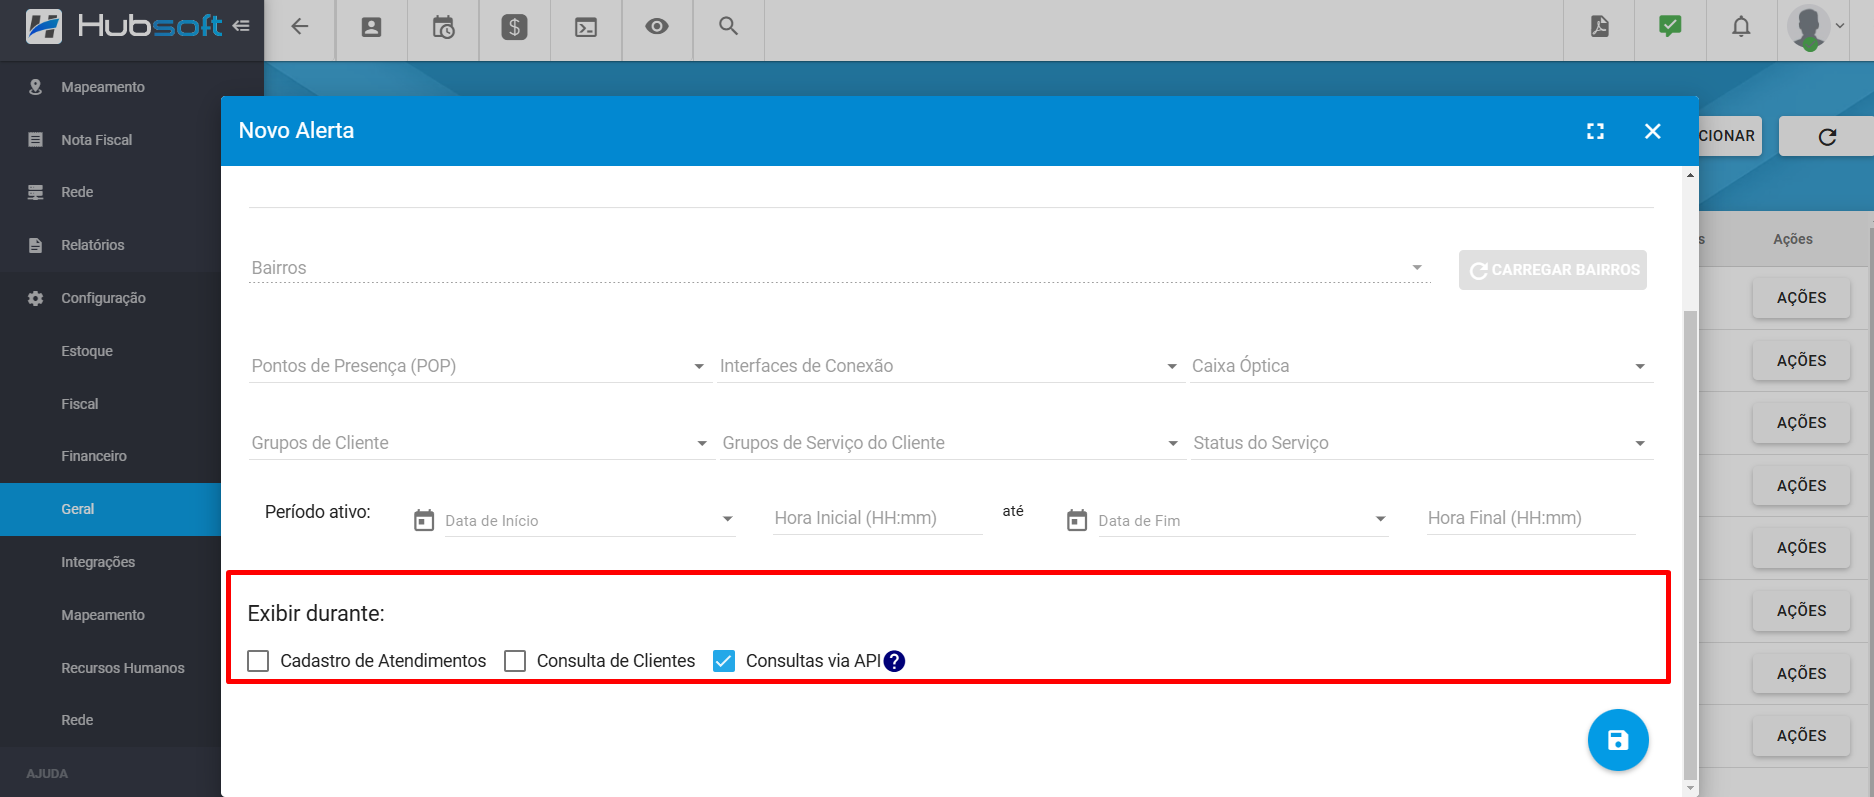Select the highlighted Geral submenu item
The height and width of the screenshot is (797, 1874).
pyautogui.click(x=110, y=509)
